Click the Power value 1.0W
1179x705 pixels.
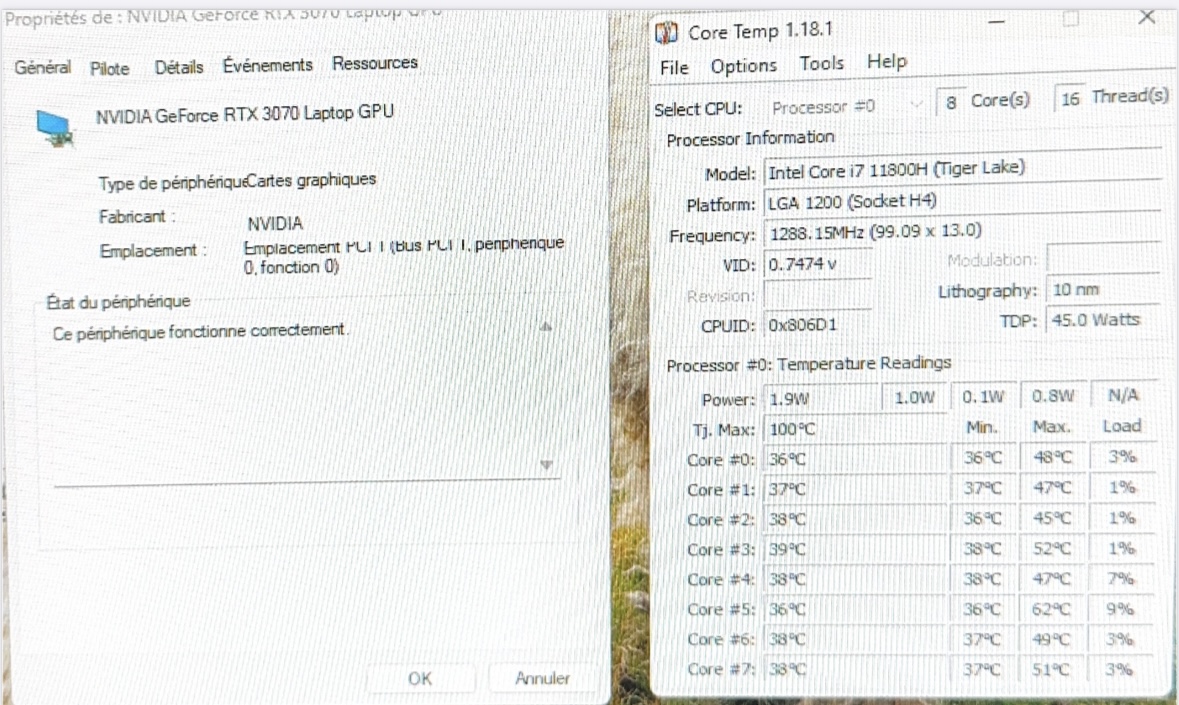click(914, 398)
